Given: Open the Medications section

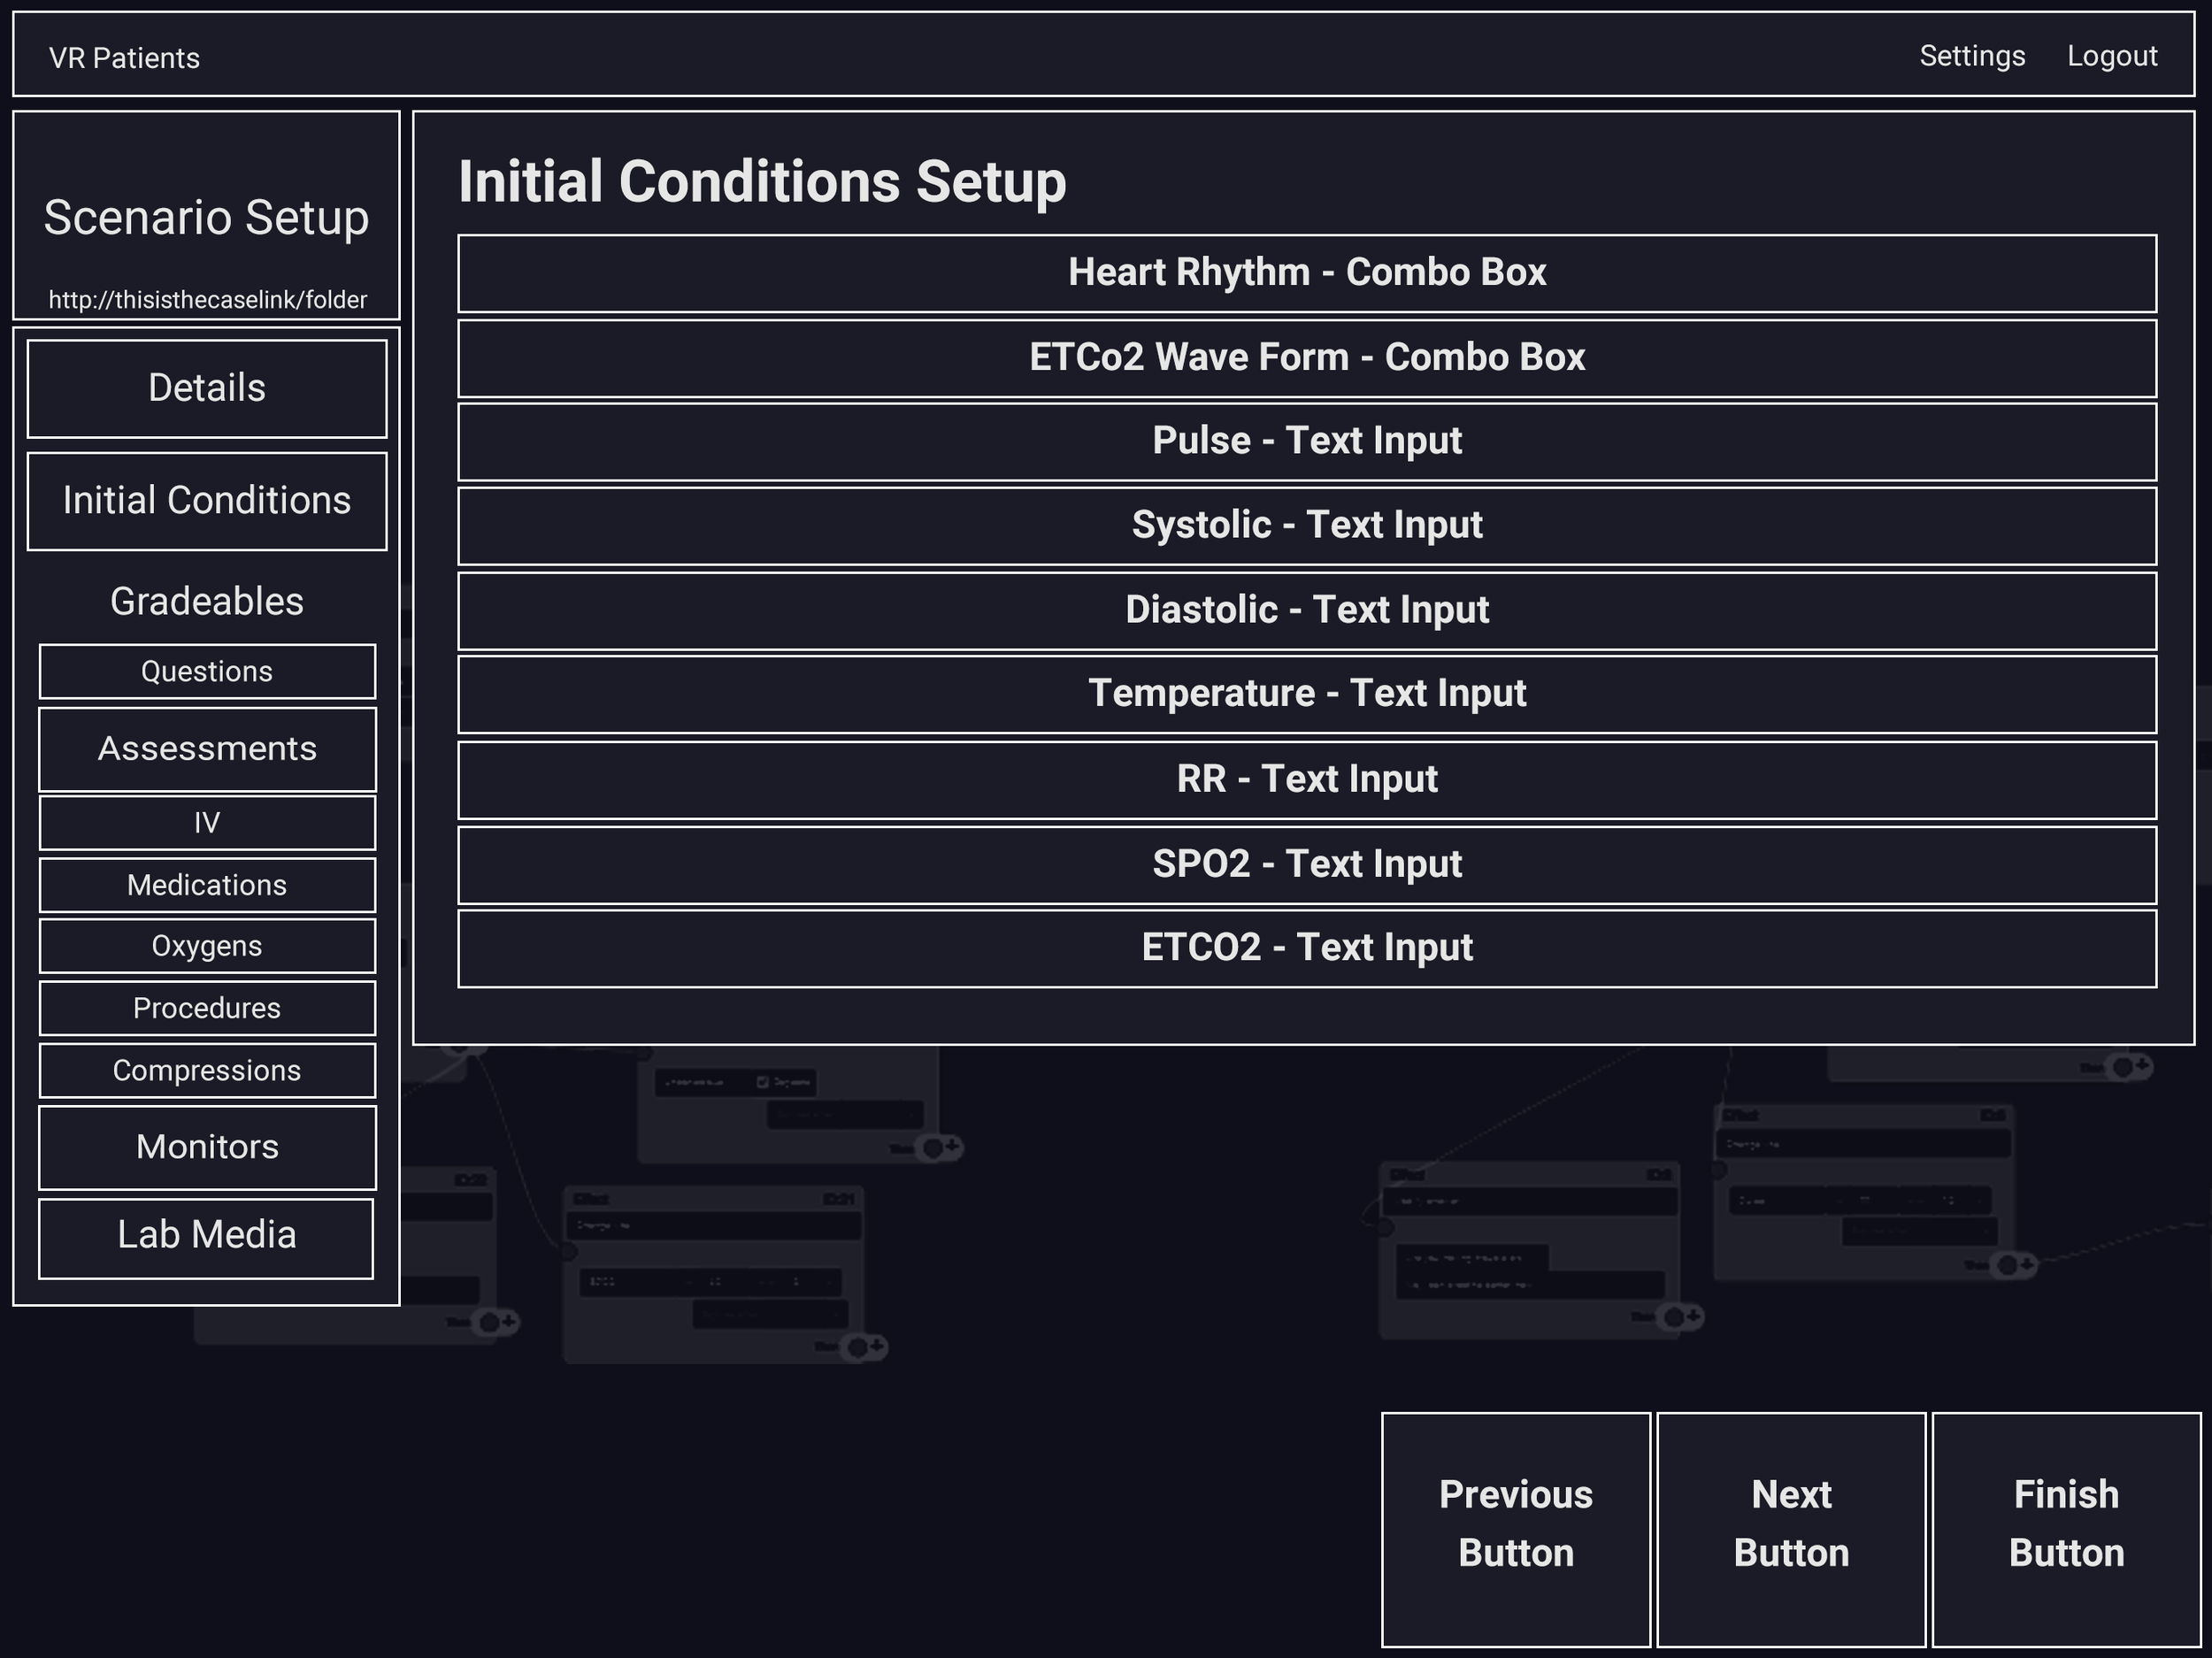Looking at the screenshot, I should pyautogui.click(x=206, y=885).
